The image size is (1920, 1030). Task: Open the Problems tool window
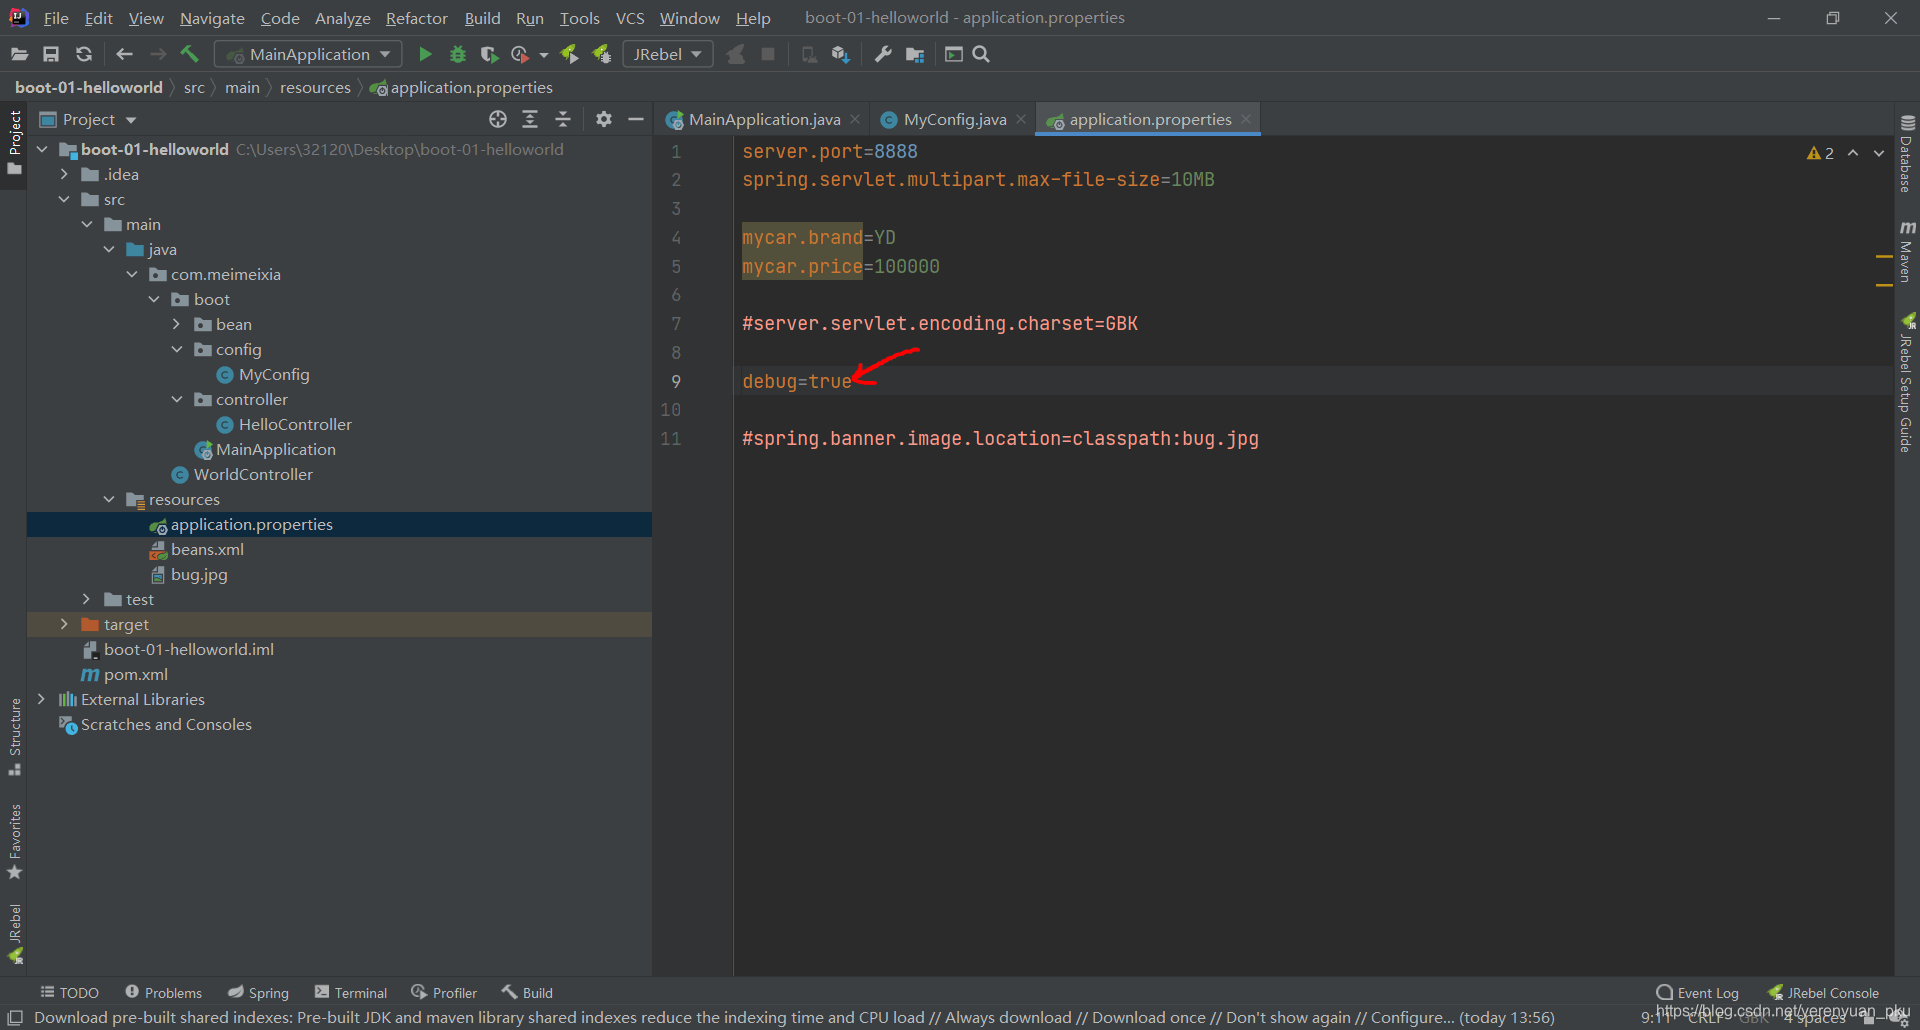coord(163,992)
